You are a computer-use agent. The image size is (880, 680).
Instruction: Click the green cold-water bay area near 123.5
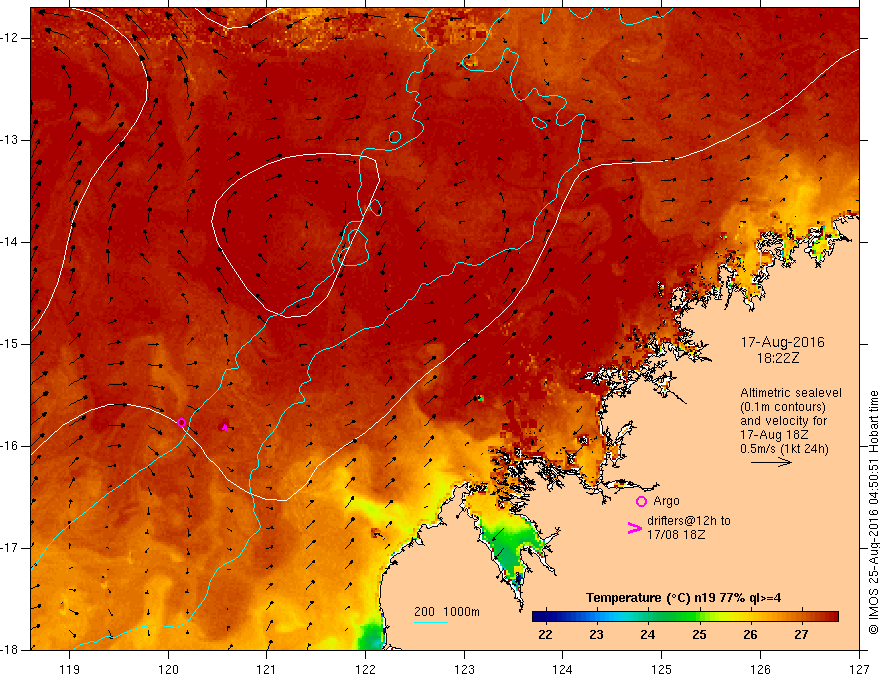508,547
